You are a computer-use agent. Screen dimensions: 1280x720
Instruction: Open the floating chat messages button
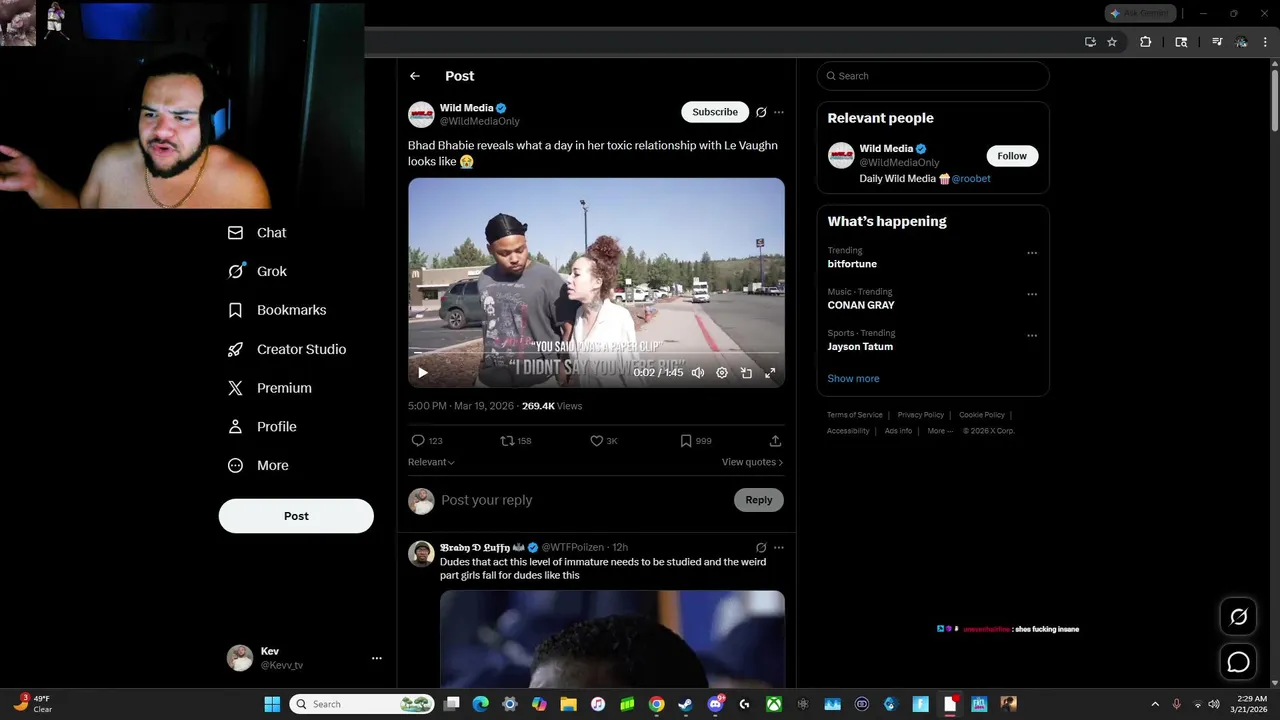click(1238, 662)
